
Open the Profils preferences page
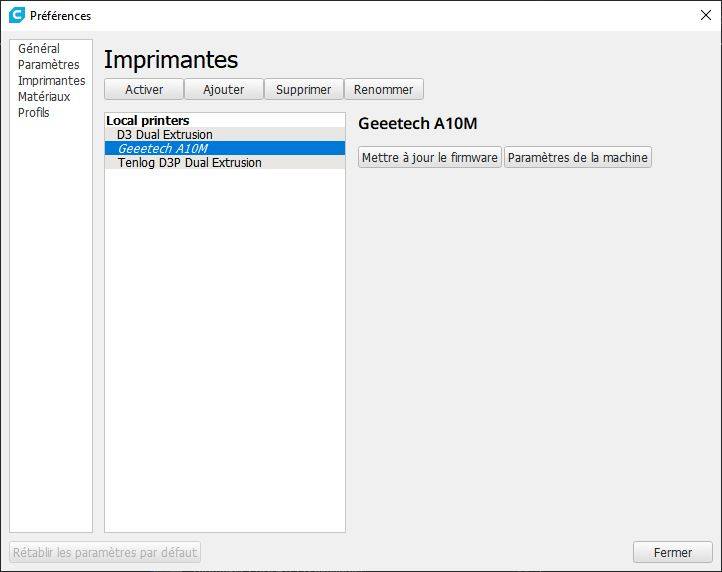33,113
